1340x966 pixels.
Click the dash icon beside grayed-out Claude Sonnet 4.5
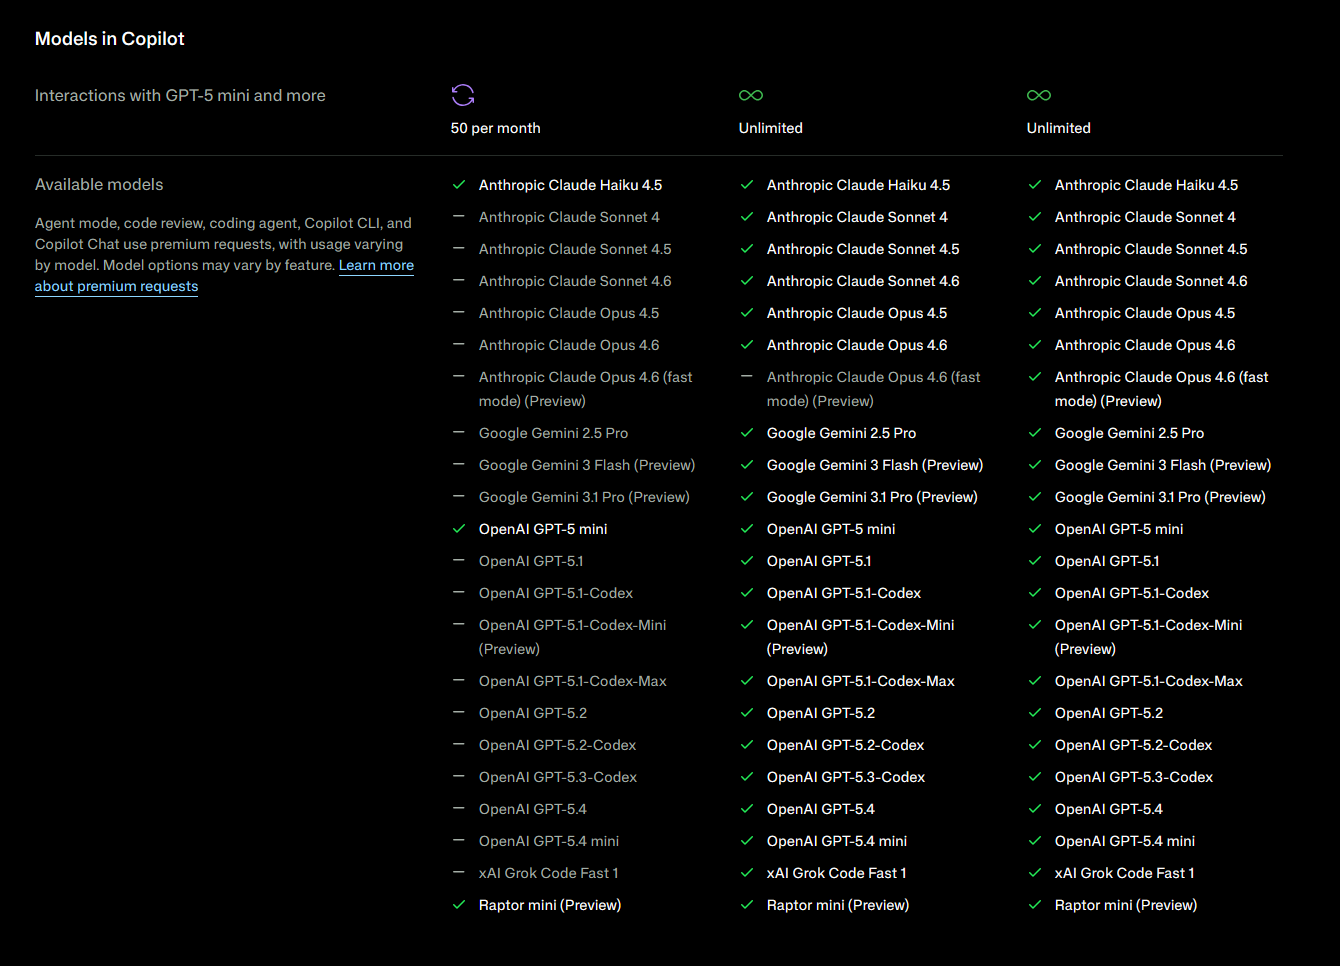[459, 248]
